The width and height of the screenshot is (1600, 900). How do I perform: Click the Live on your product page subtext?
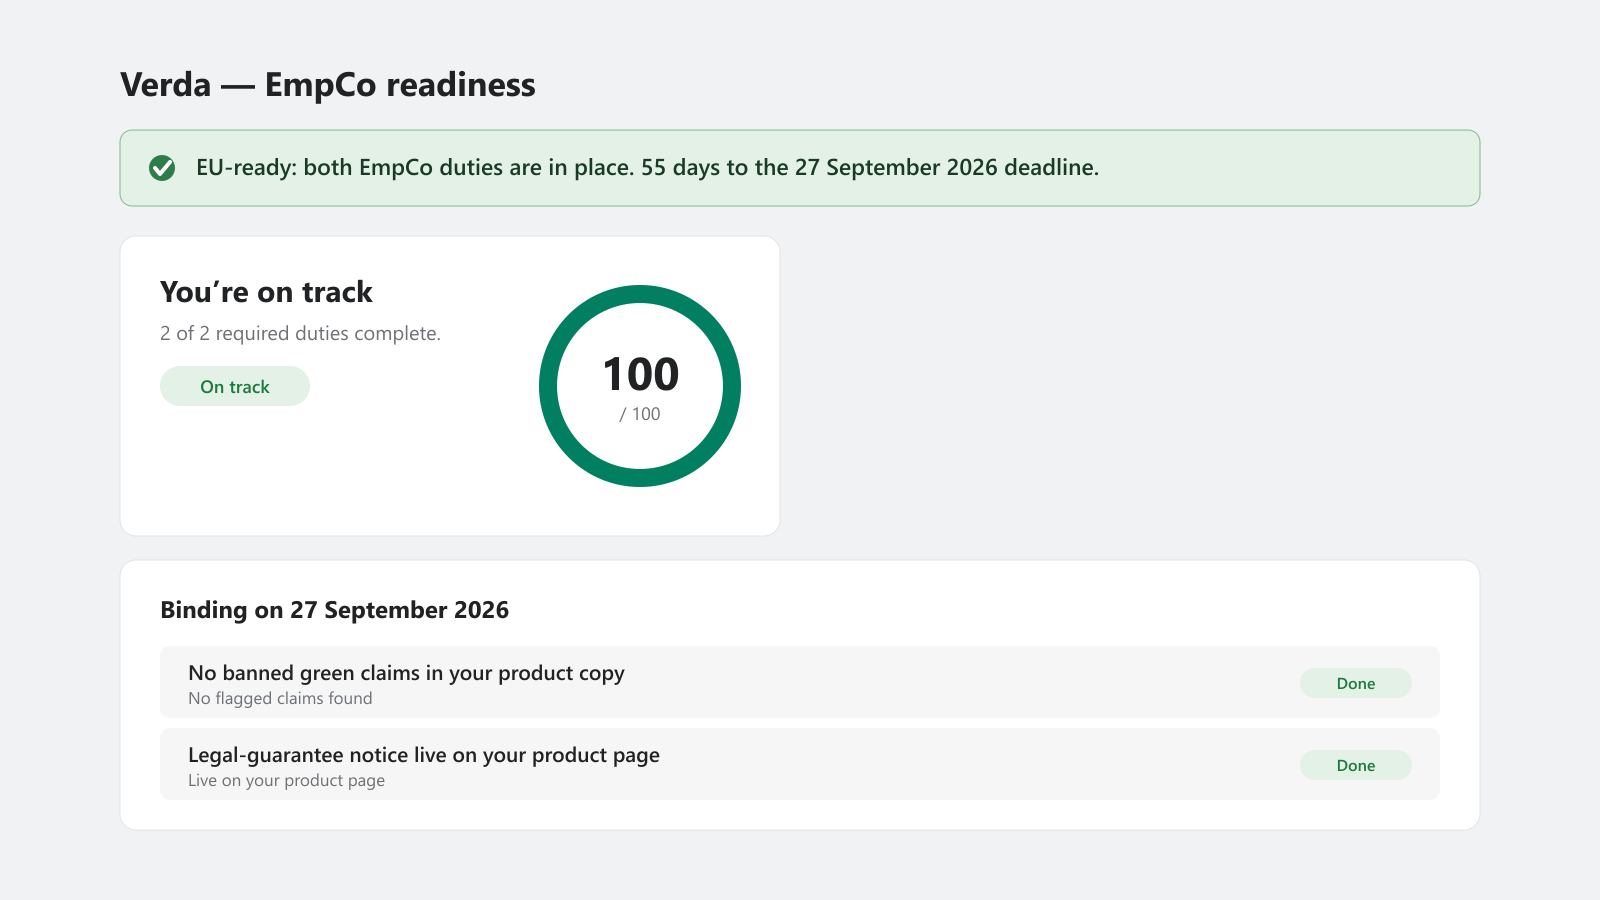[x=286, y=780]
